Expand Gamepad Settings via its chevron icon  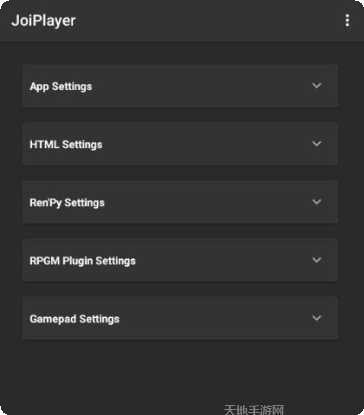point(317,317)
